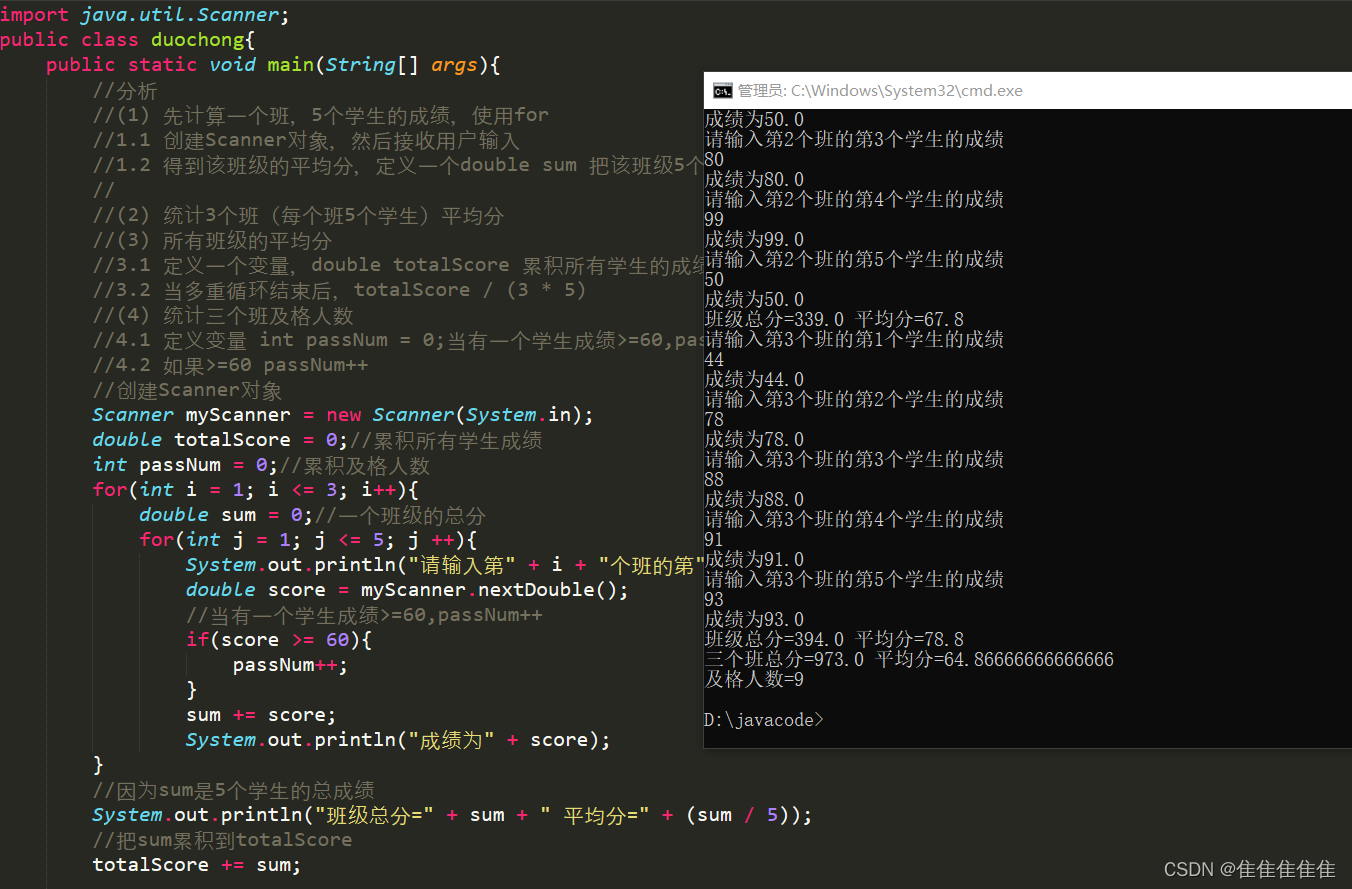1352x889 pixels.
Task: Click the 'sum += score;' statement
Action: 261,715
